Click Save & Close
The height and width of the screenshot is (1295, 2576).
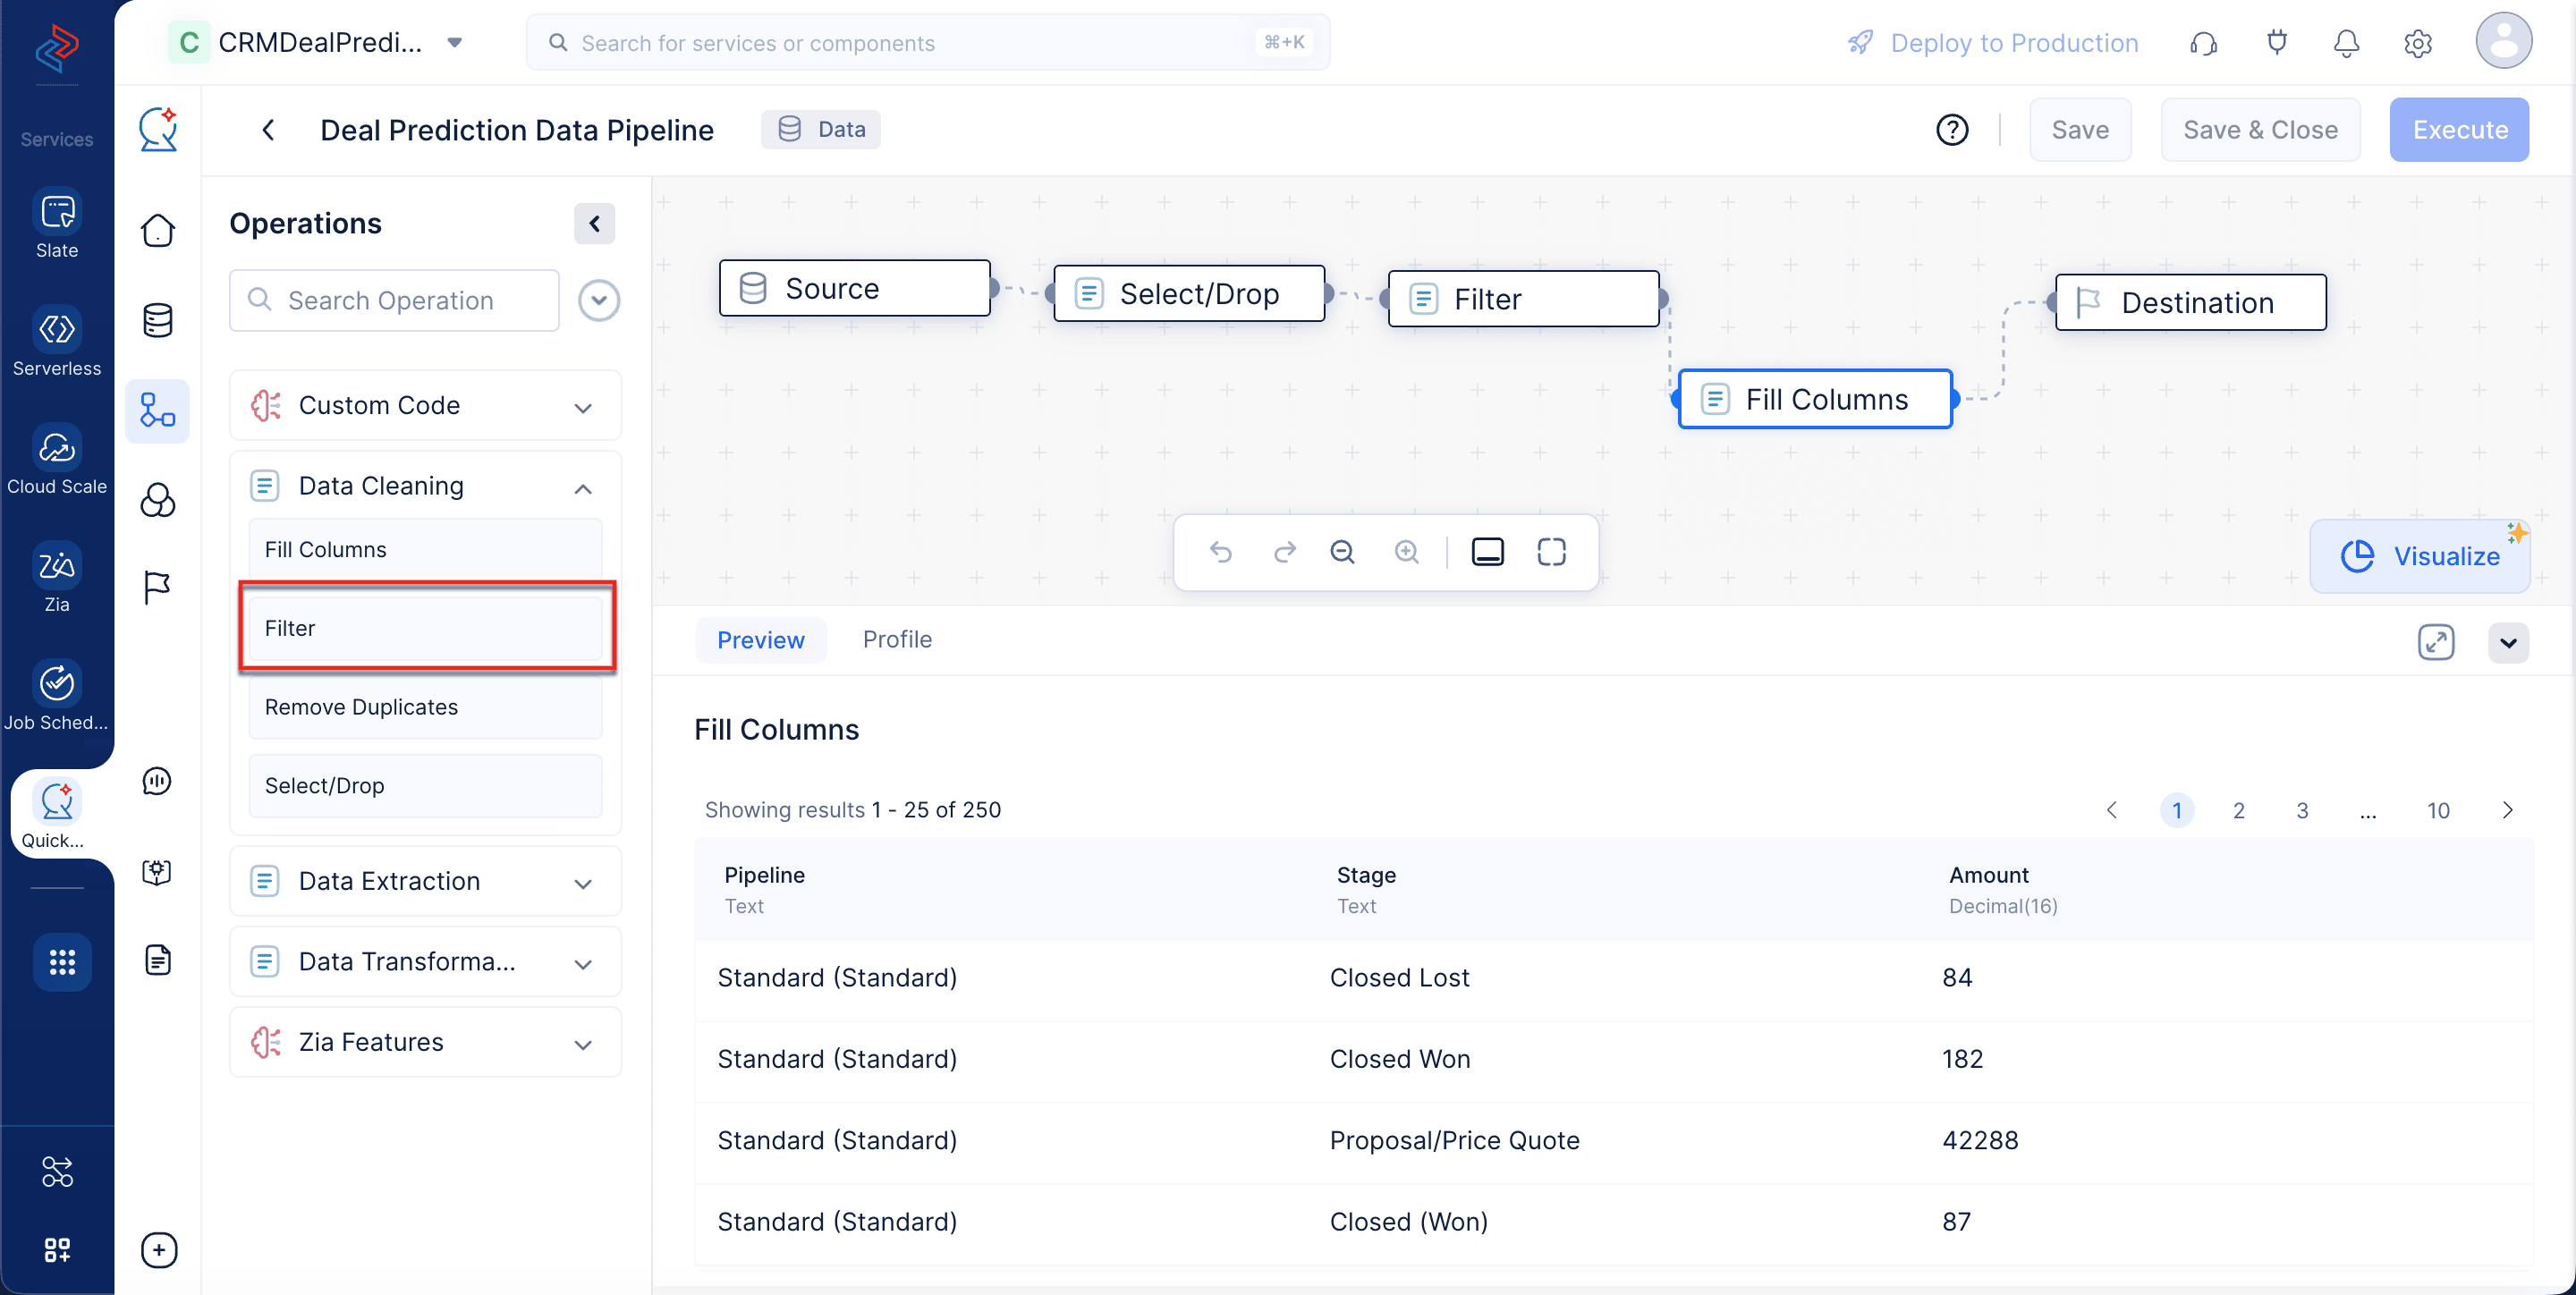pos(2260,130)
